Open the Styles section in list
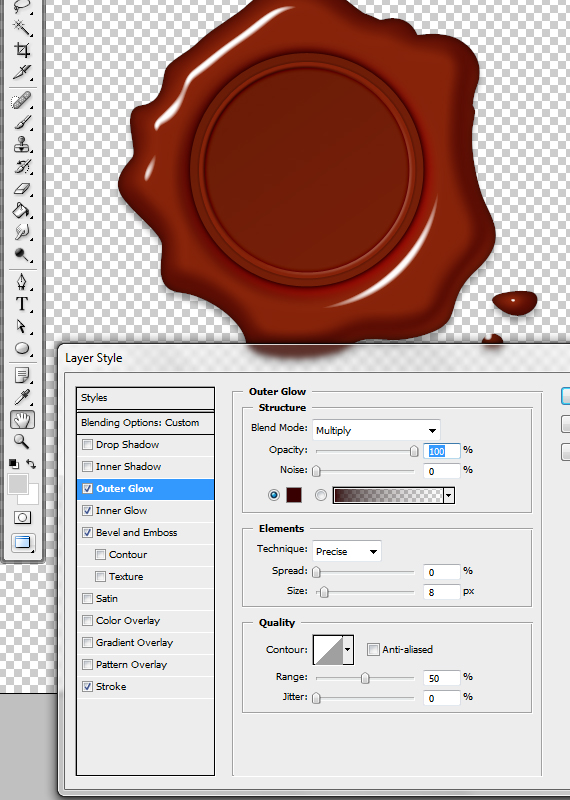570x800 pixels. [x=145, y=397]
